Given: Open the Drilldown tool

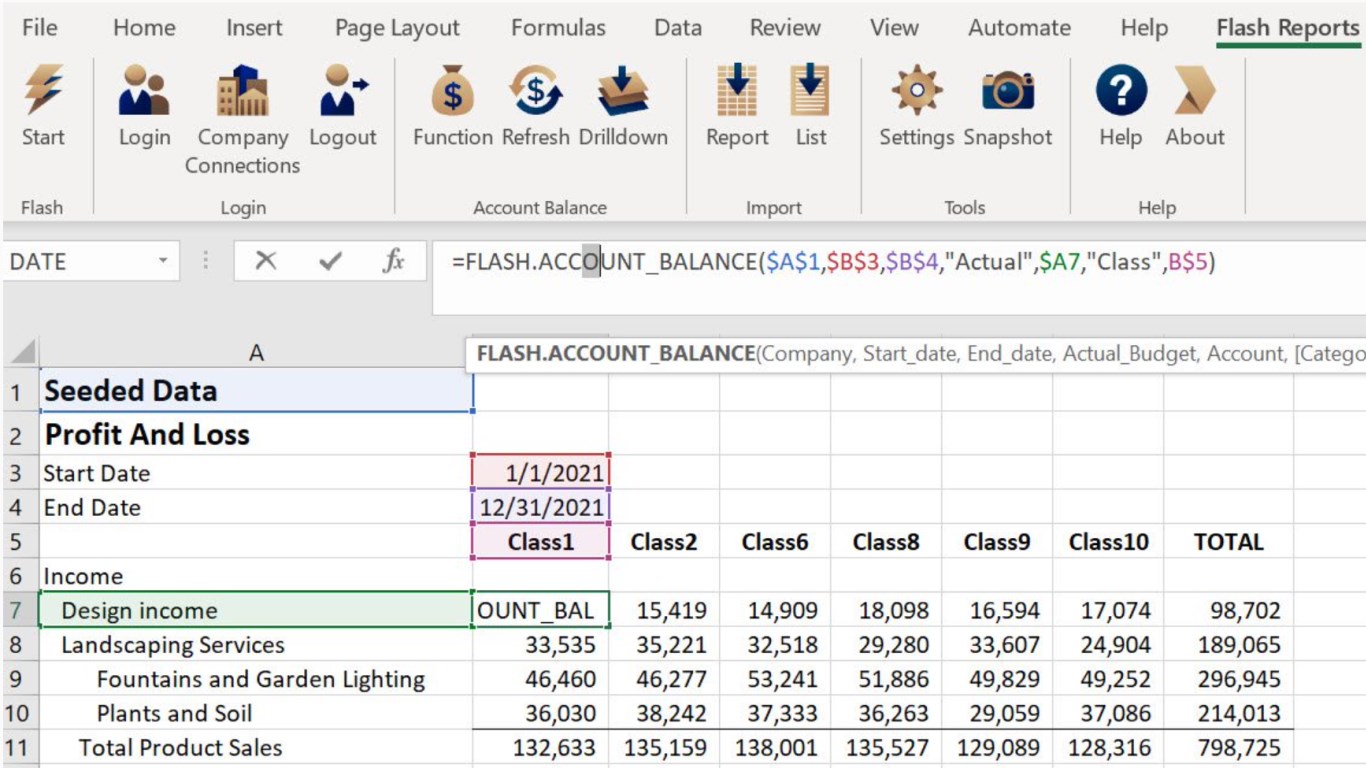Looking at the screenshot, I should coord(623,91).
